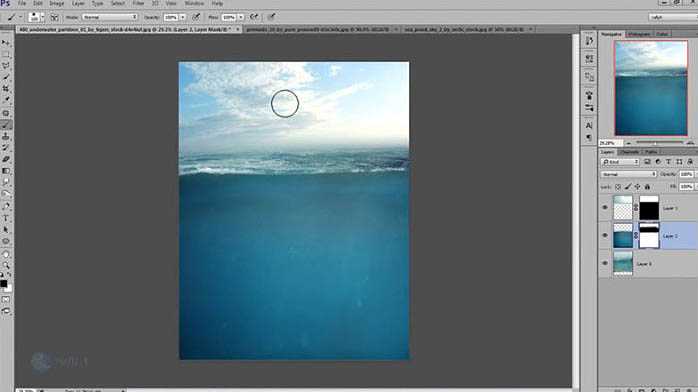Select the black layer mask thumbnail
Screen dimensions: 698x392
coord(649,208)
